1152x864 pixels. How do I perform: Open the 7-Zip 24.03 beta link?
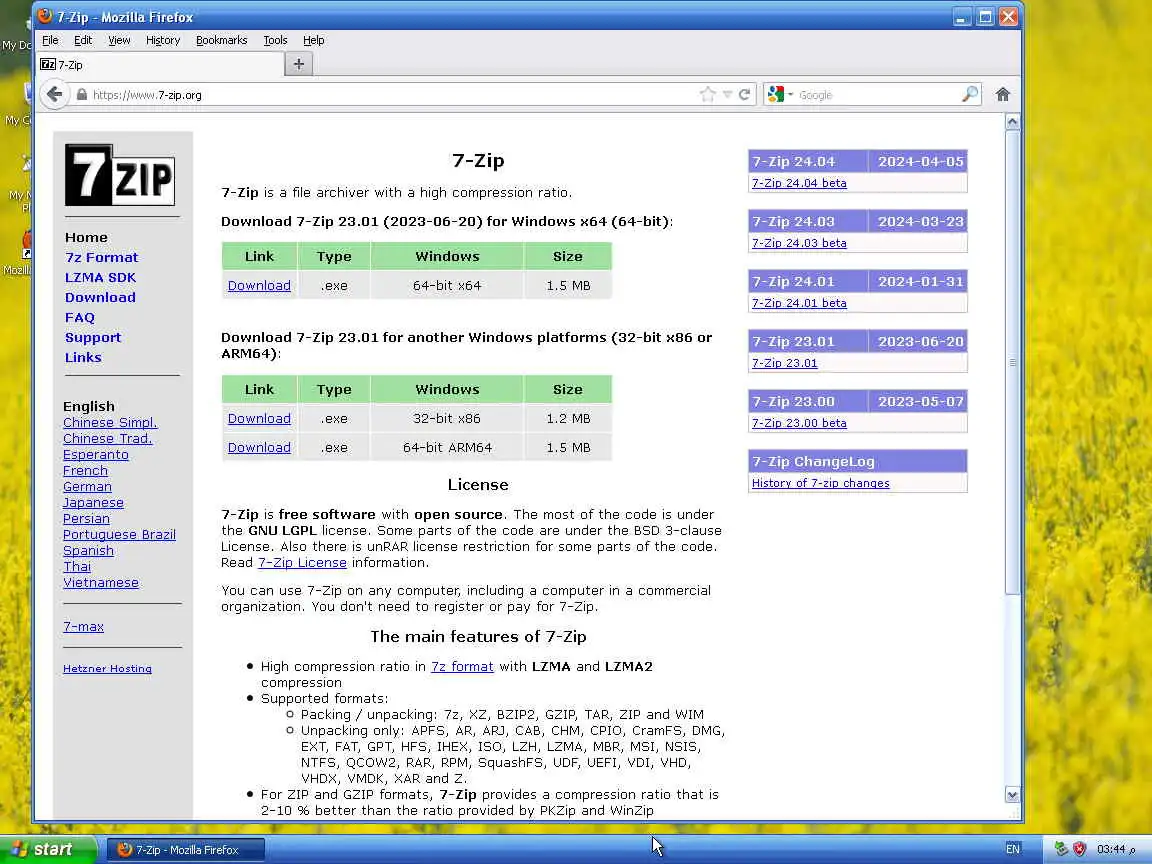click(799, 243)
